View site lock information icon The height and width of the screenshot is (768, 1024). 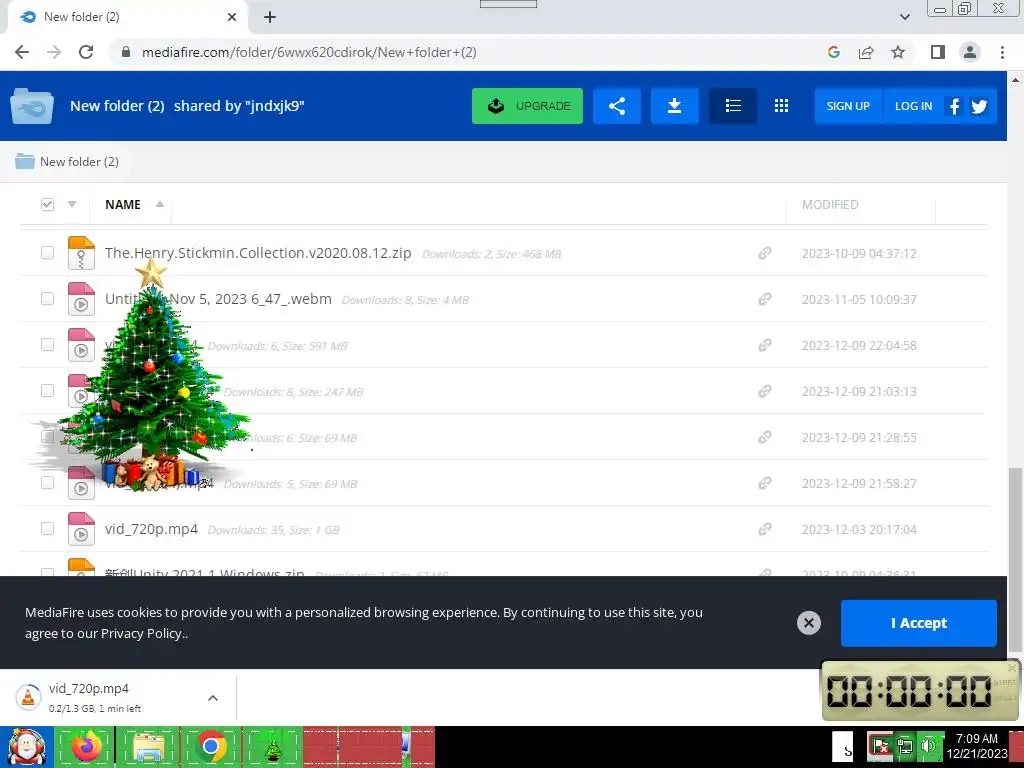[126, 52]
